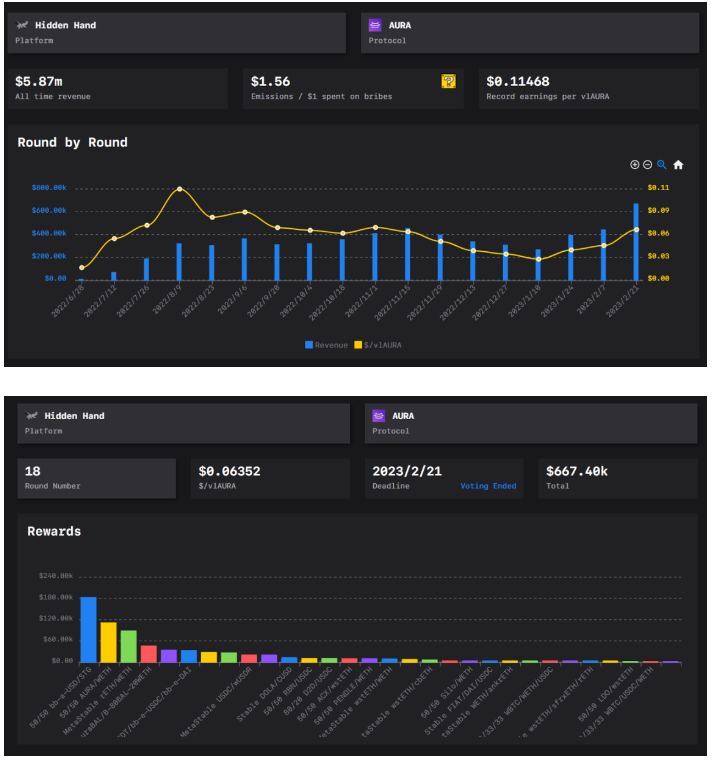Toggle the Revenue series in the legend
This screenshot has width=712, height=760.
[326, 345]
